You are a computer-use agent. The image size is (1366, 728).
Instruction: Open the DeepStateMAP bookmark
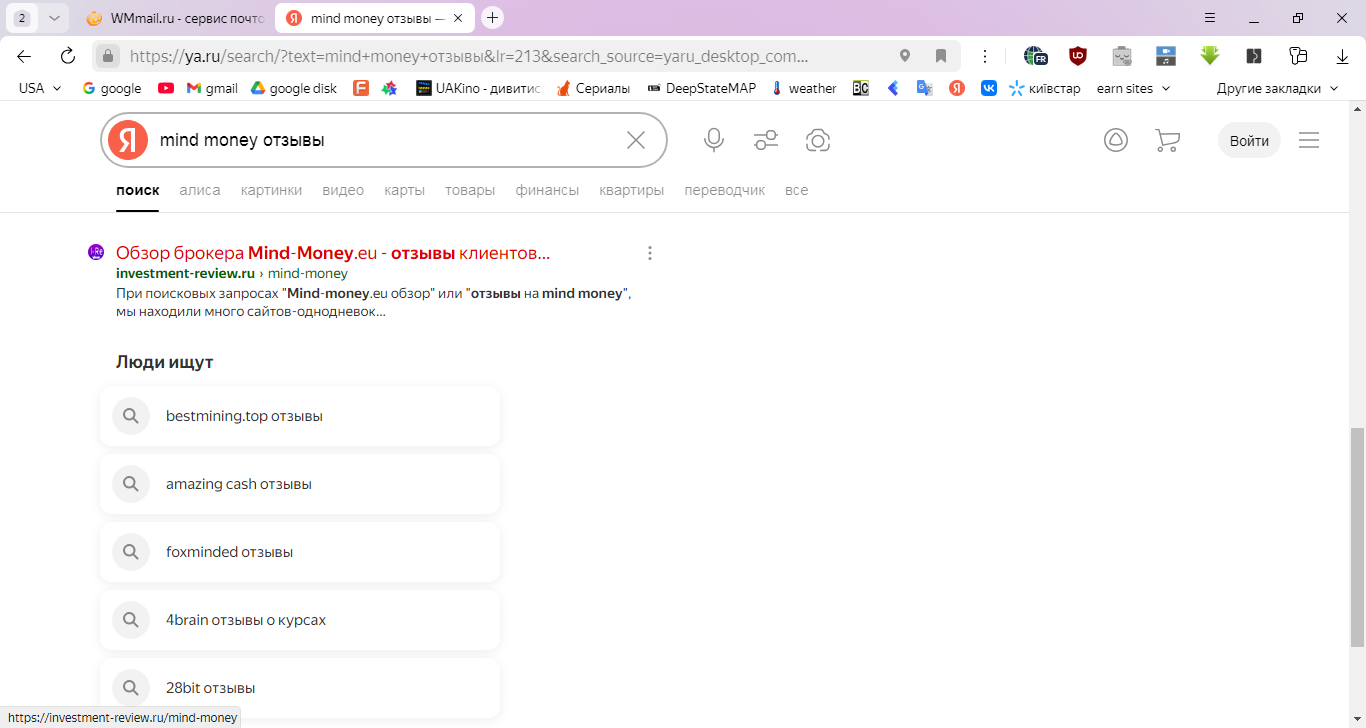701,88
